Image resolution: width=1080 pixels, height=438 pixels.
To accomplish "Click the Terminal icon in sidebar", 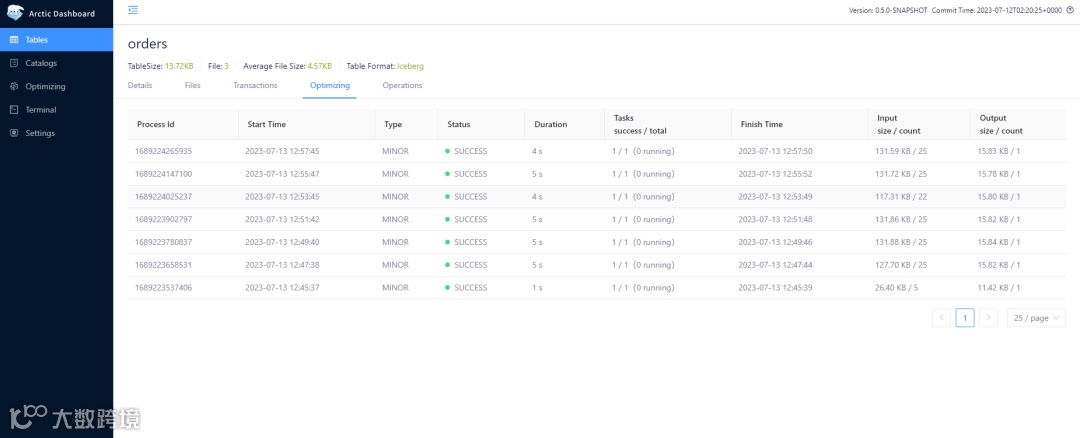I will pos(14,110).
